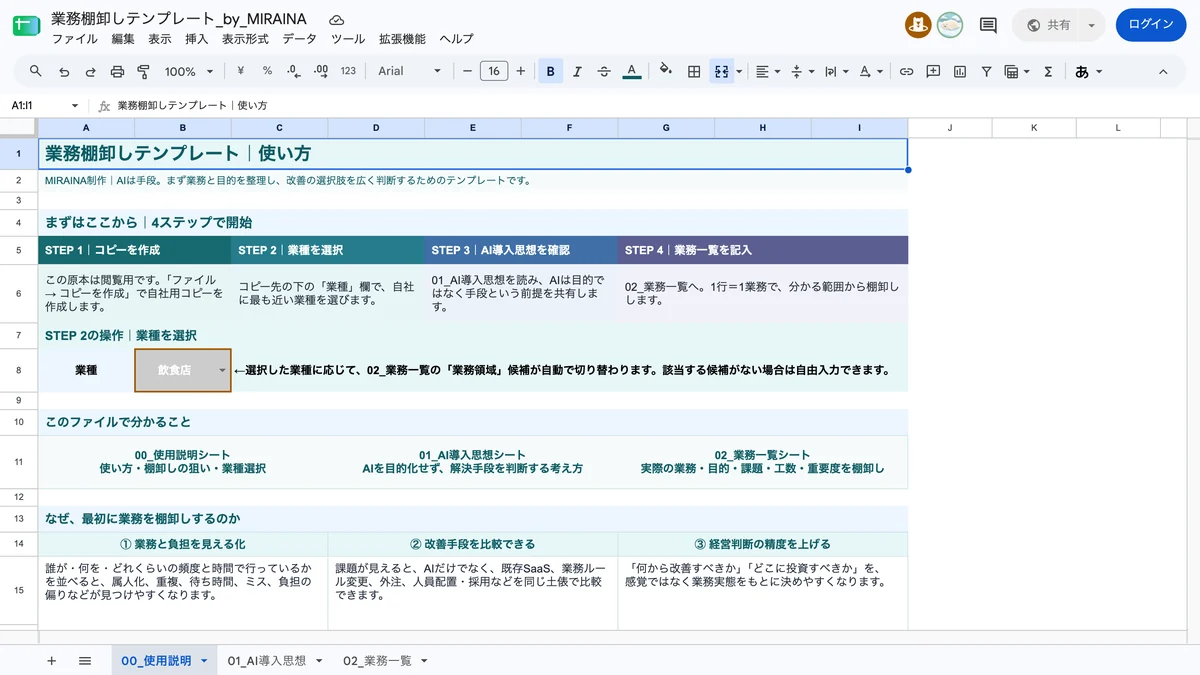Screen dimensions: 1200x675
Task: Open the borders menu
Action: [693, 71]
